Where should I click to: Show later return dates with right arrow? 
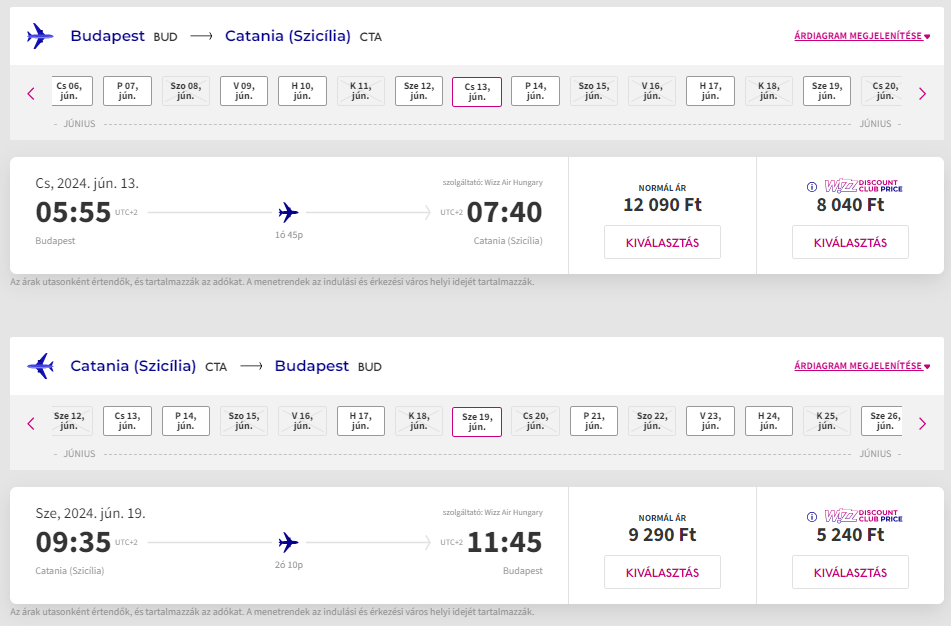921,423
